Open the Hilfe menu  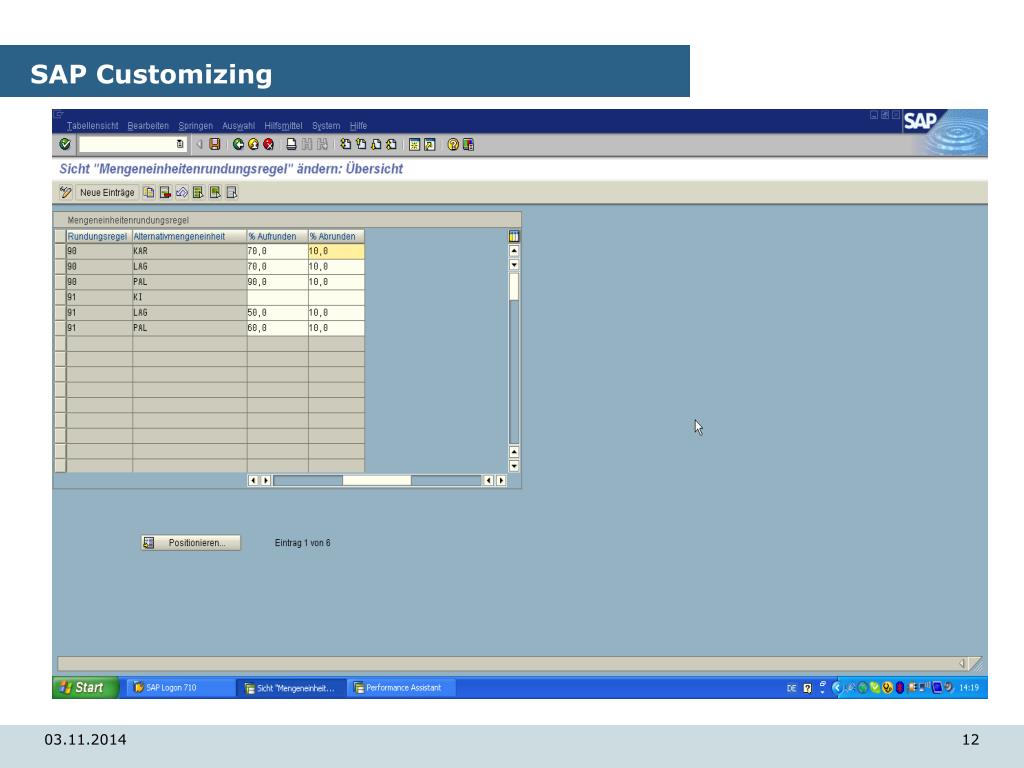[359, 125]
